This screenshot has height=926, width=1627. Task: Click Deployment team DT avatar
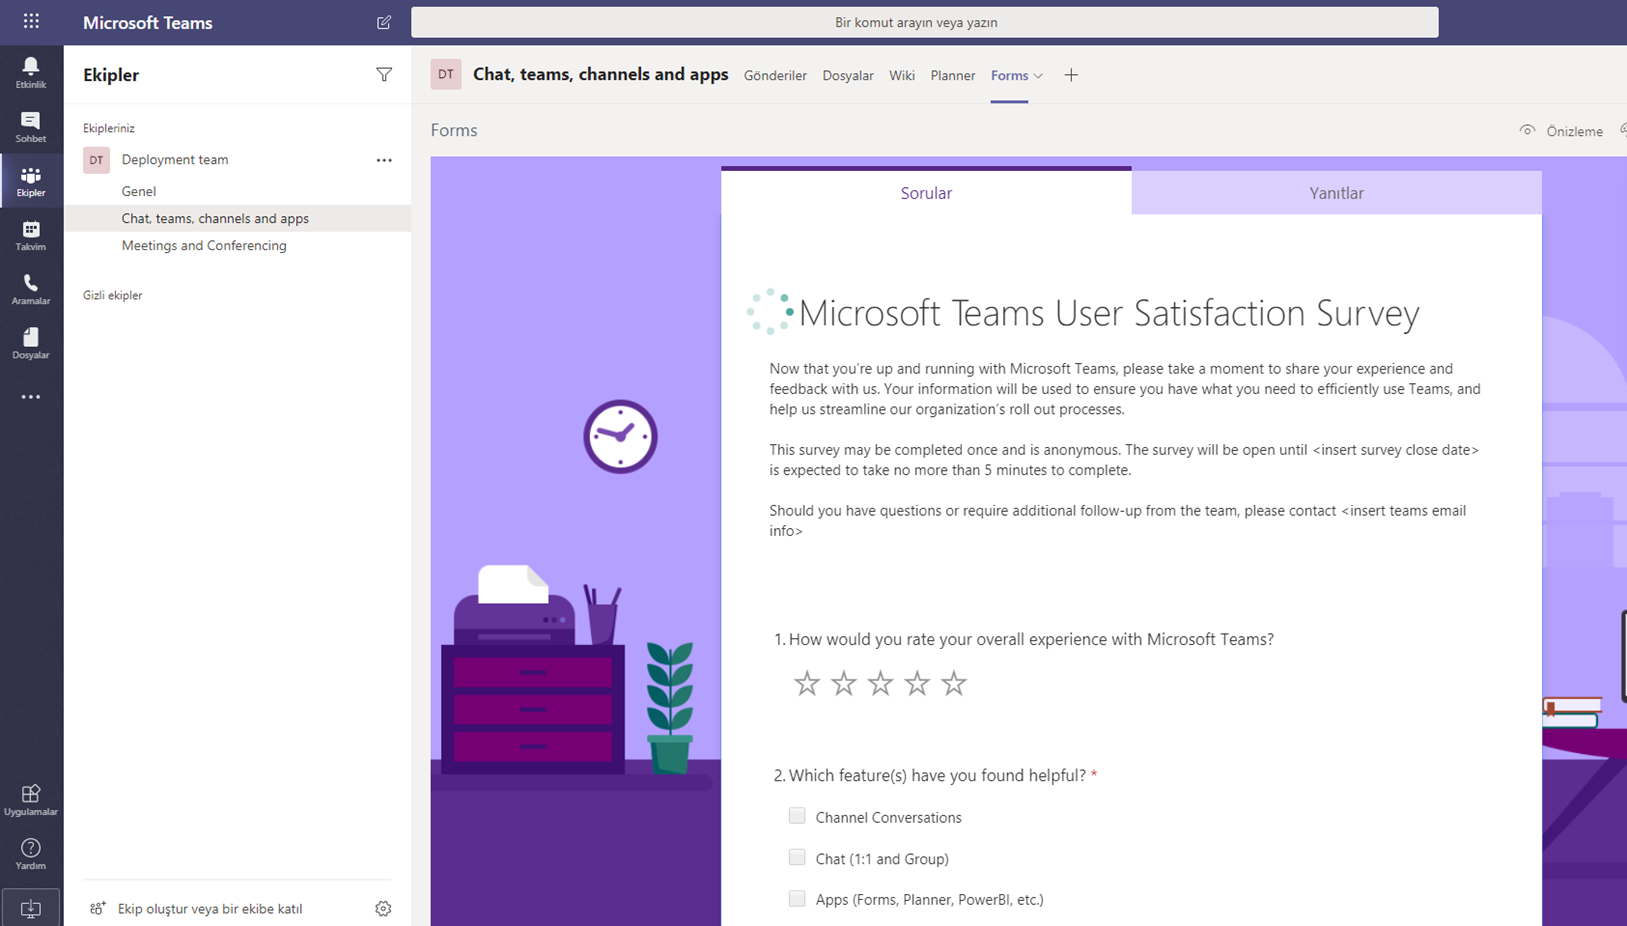click(96, 160)
